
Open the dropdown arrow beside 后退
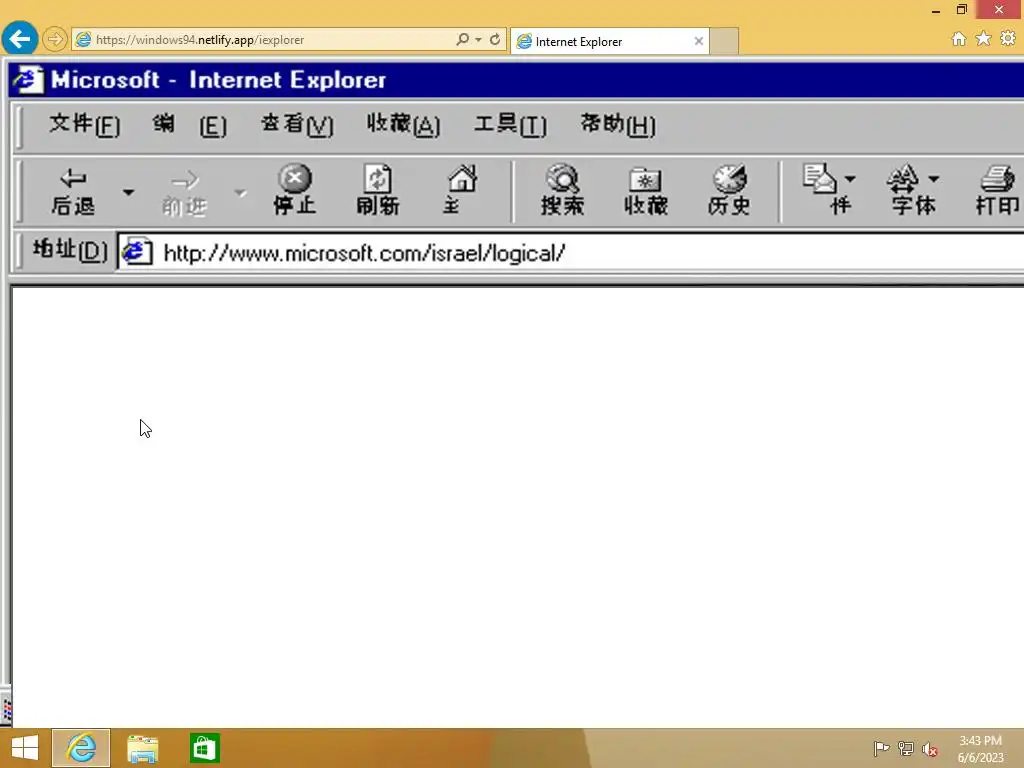(129, 192)
